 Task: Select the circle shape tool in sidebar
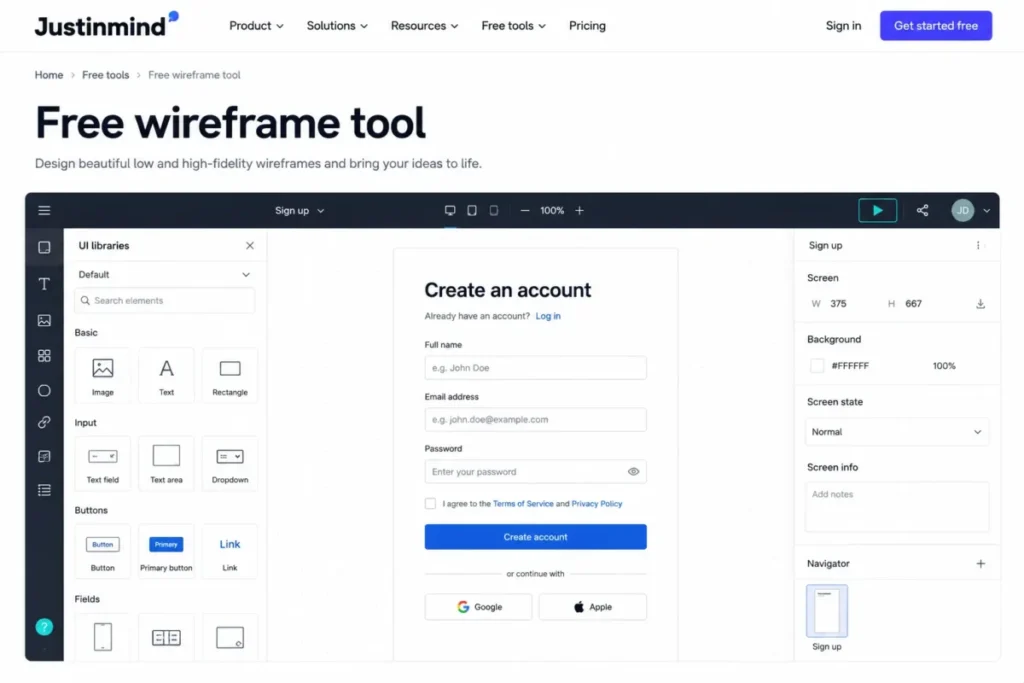click(44, 390)
